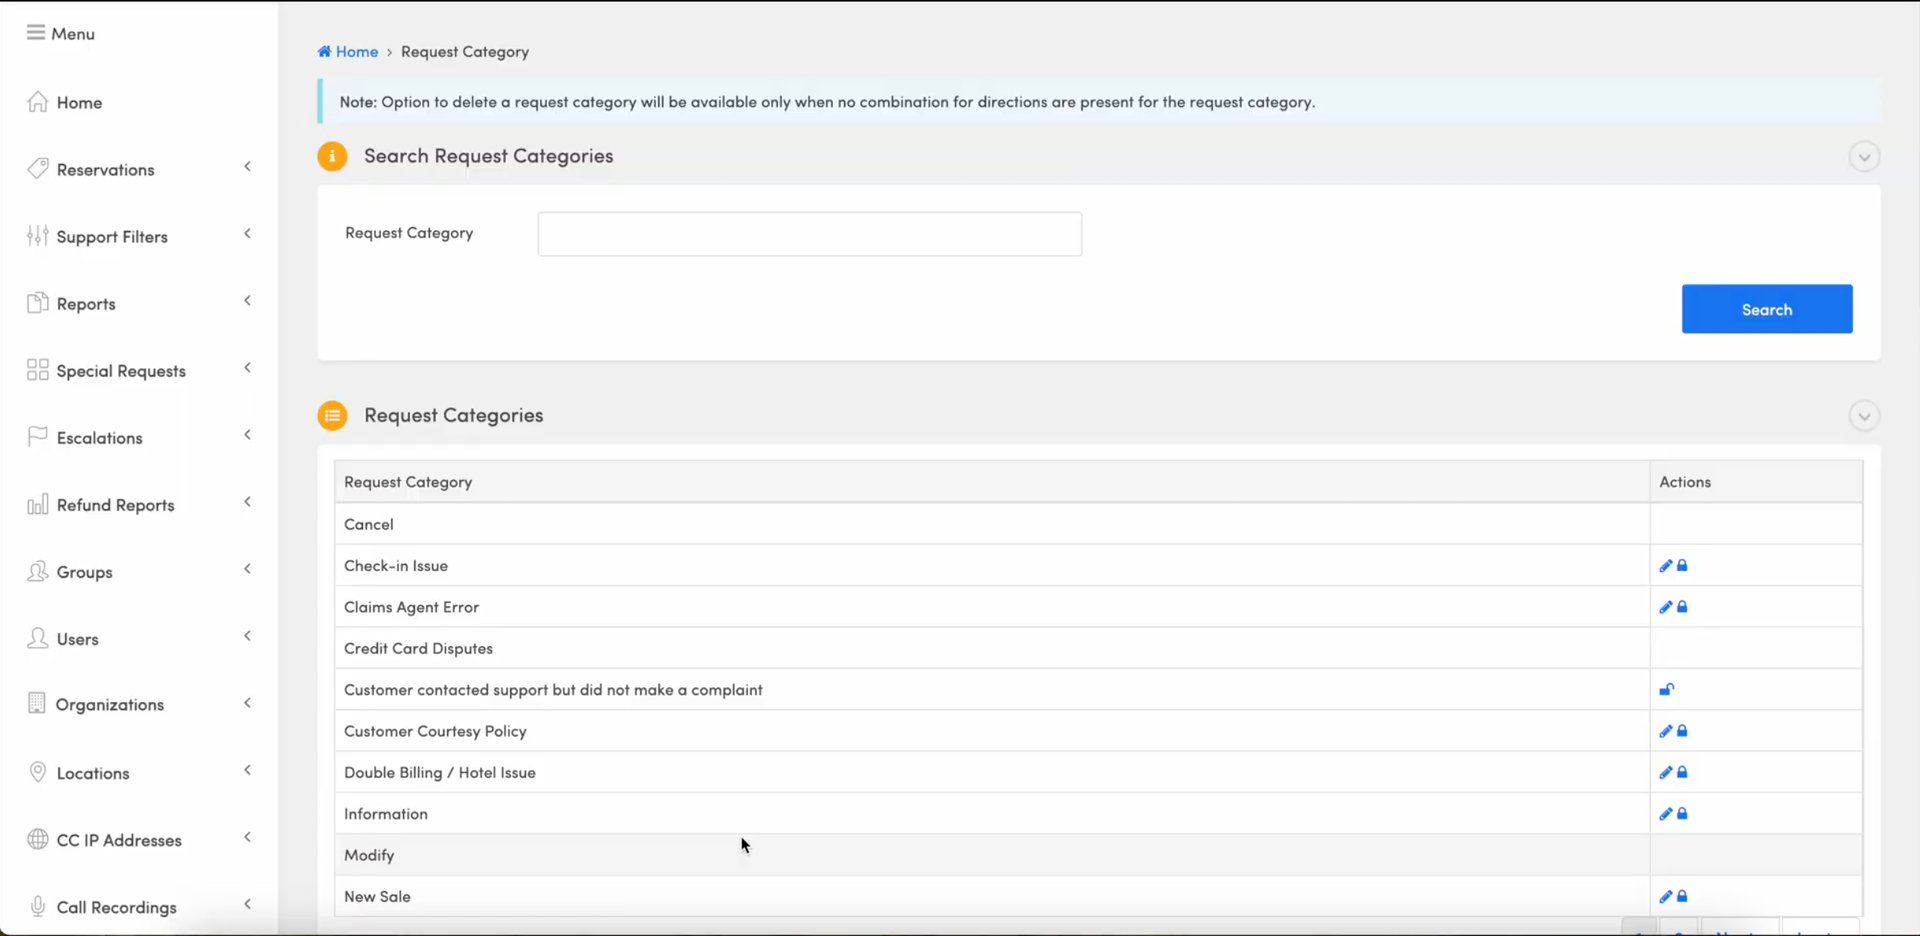This screenshot has width=1920, height=936.
Task: Click the edit pencil for Check-in Issue
Action: [x=1665, y=566]
